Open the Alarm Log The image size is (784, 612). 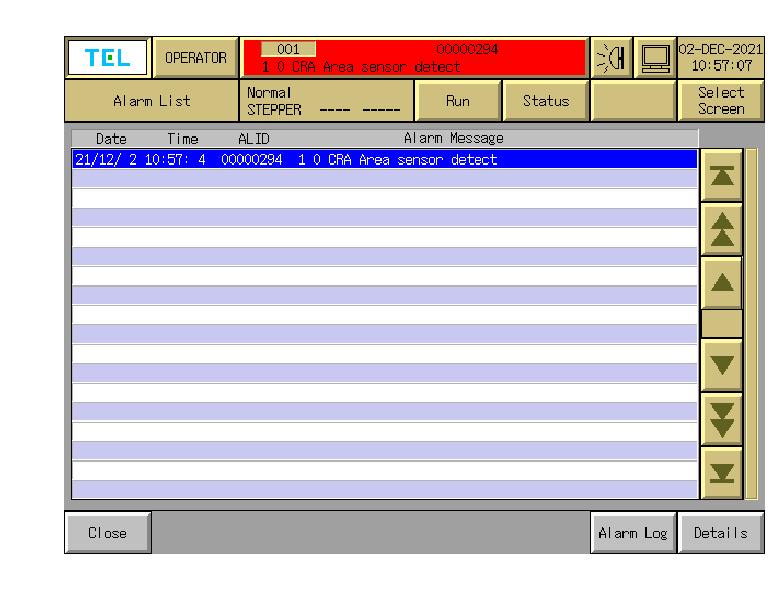(632, 533)
